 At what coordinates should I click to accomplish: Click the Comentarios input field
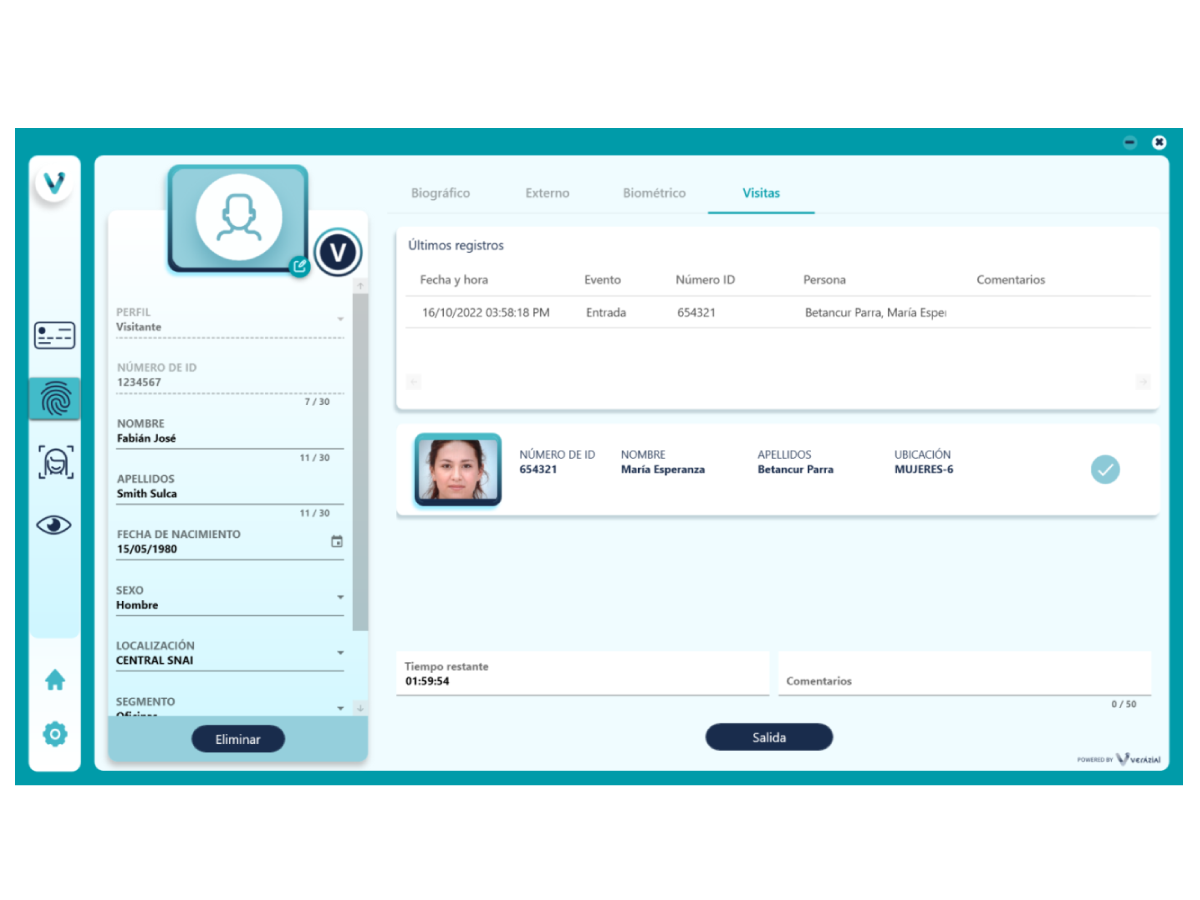(964, 674)
